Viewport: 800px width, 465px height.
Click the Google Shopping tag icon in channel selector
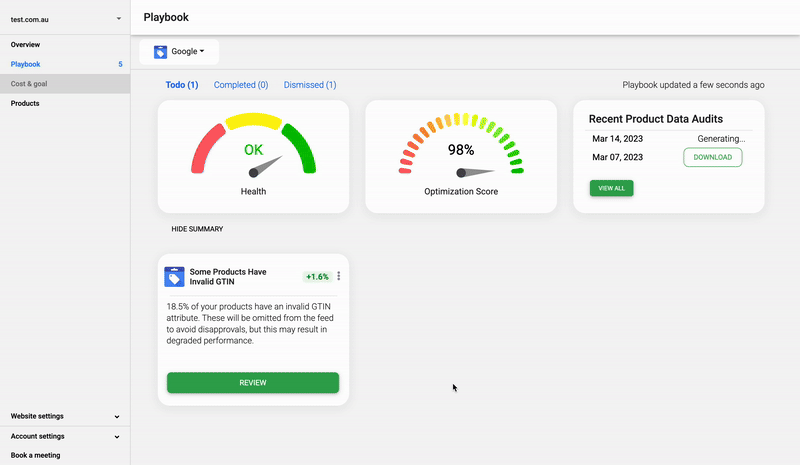click(x=160, y=51)
